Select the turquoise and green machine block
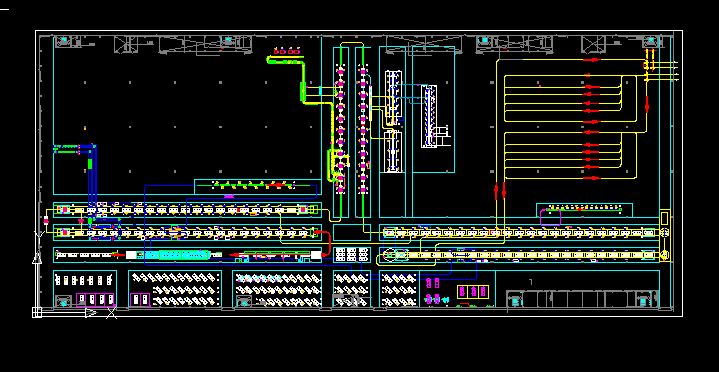The image size is (719, 372). pos(184,255)
